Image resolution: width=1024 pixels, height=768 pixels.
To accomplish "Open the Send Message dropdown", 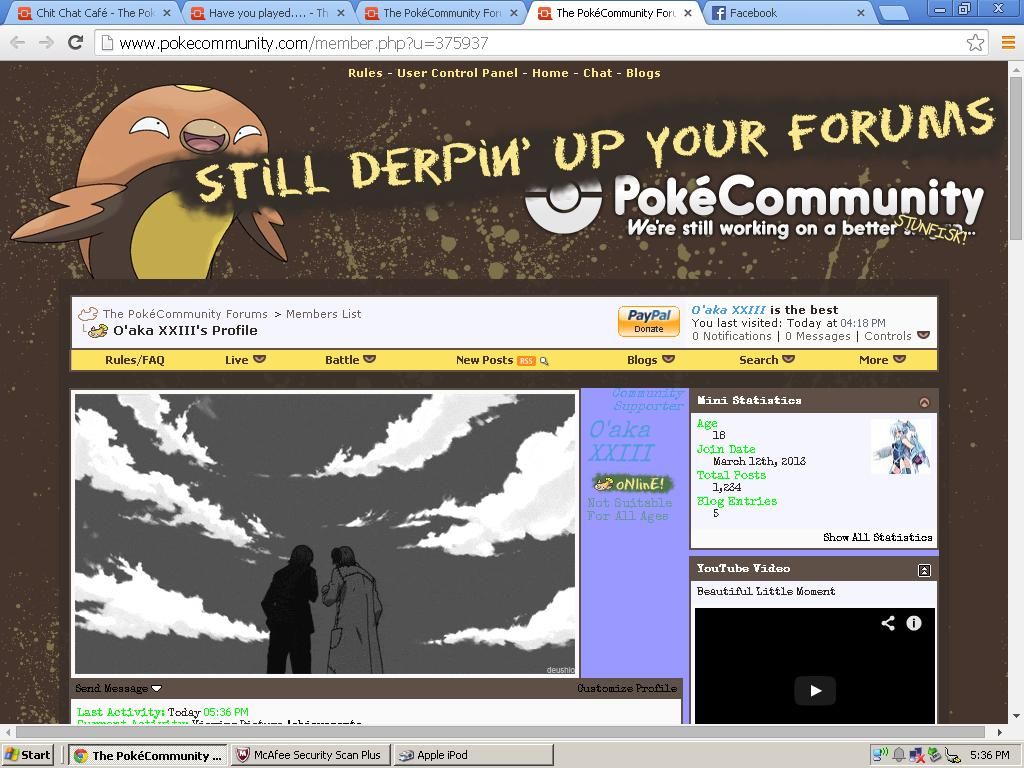I will (118, 688).
